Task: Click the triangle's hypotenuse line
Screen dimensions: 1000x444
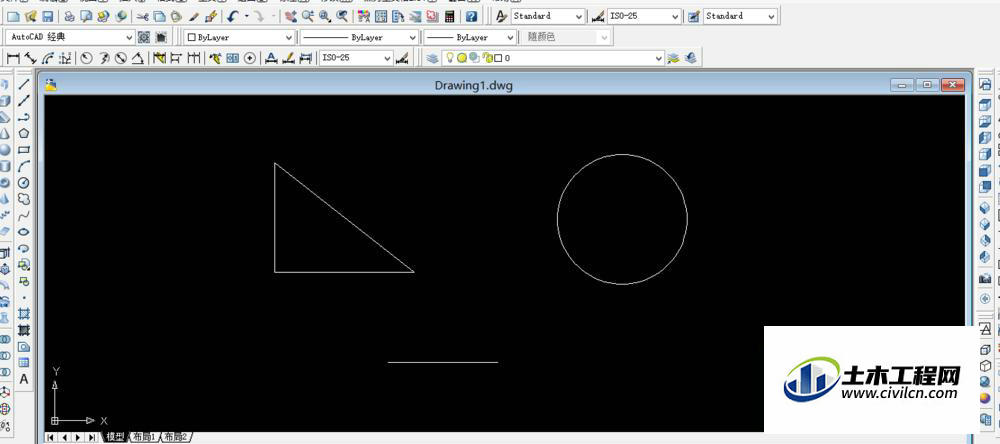Action: click(344, 218)
